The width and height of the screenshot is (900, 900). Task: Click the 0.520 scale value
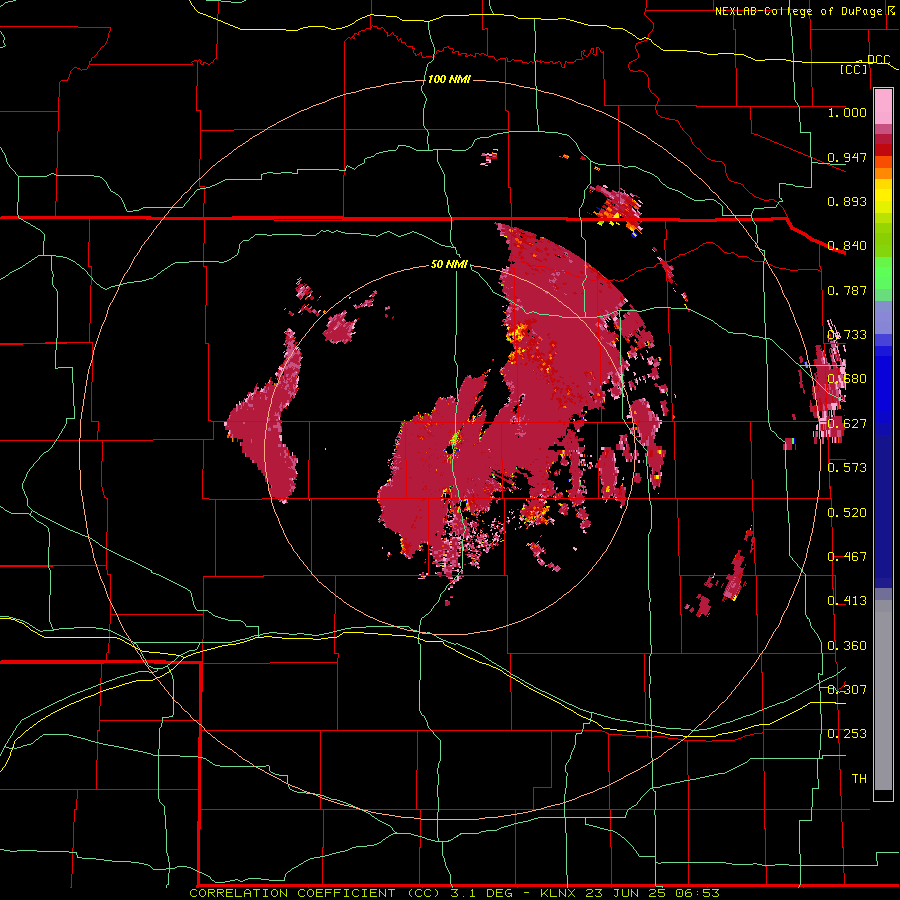[847, 513]
